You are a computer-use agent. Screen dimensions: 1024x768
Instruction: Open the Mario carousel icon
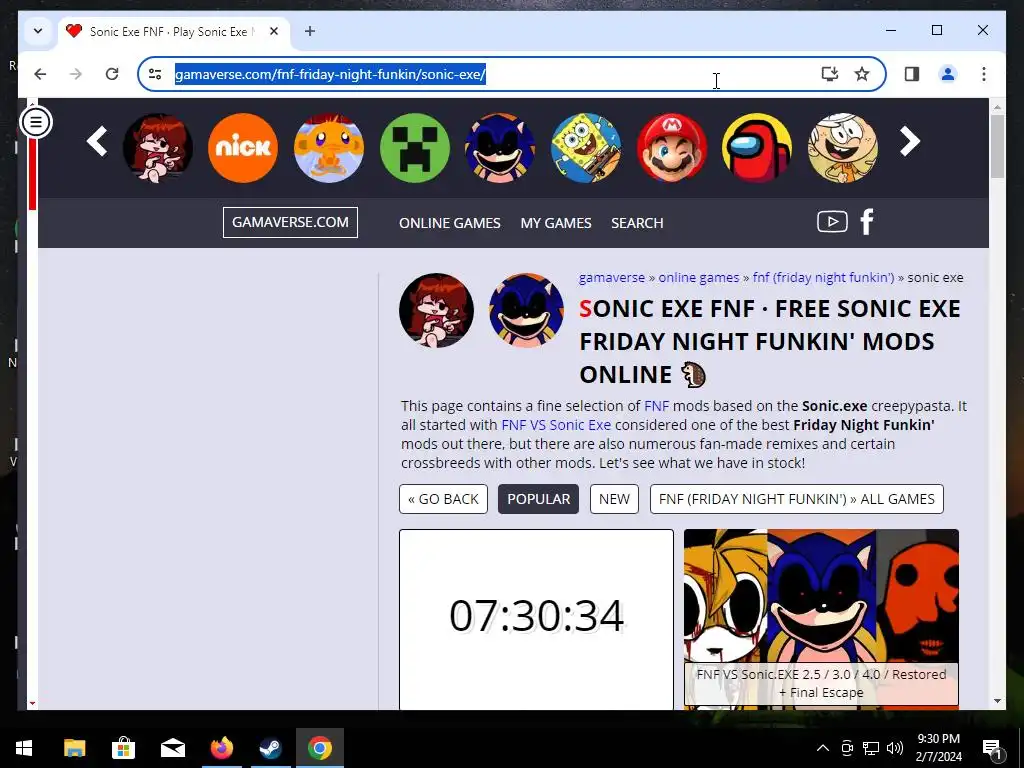click(671, 148)
